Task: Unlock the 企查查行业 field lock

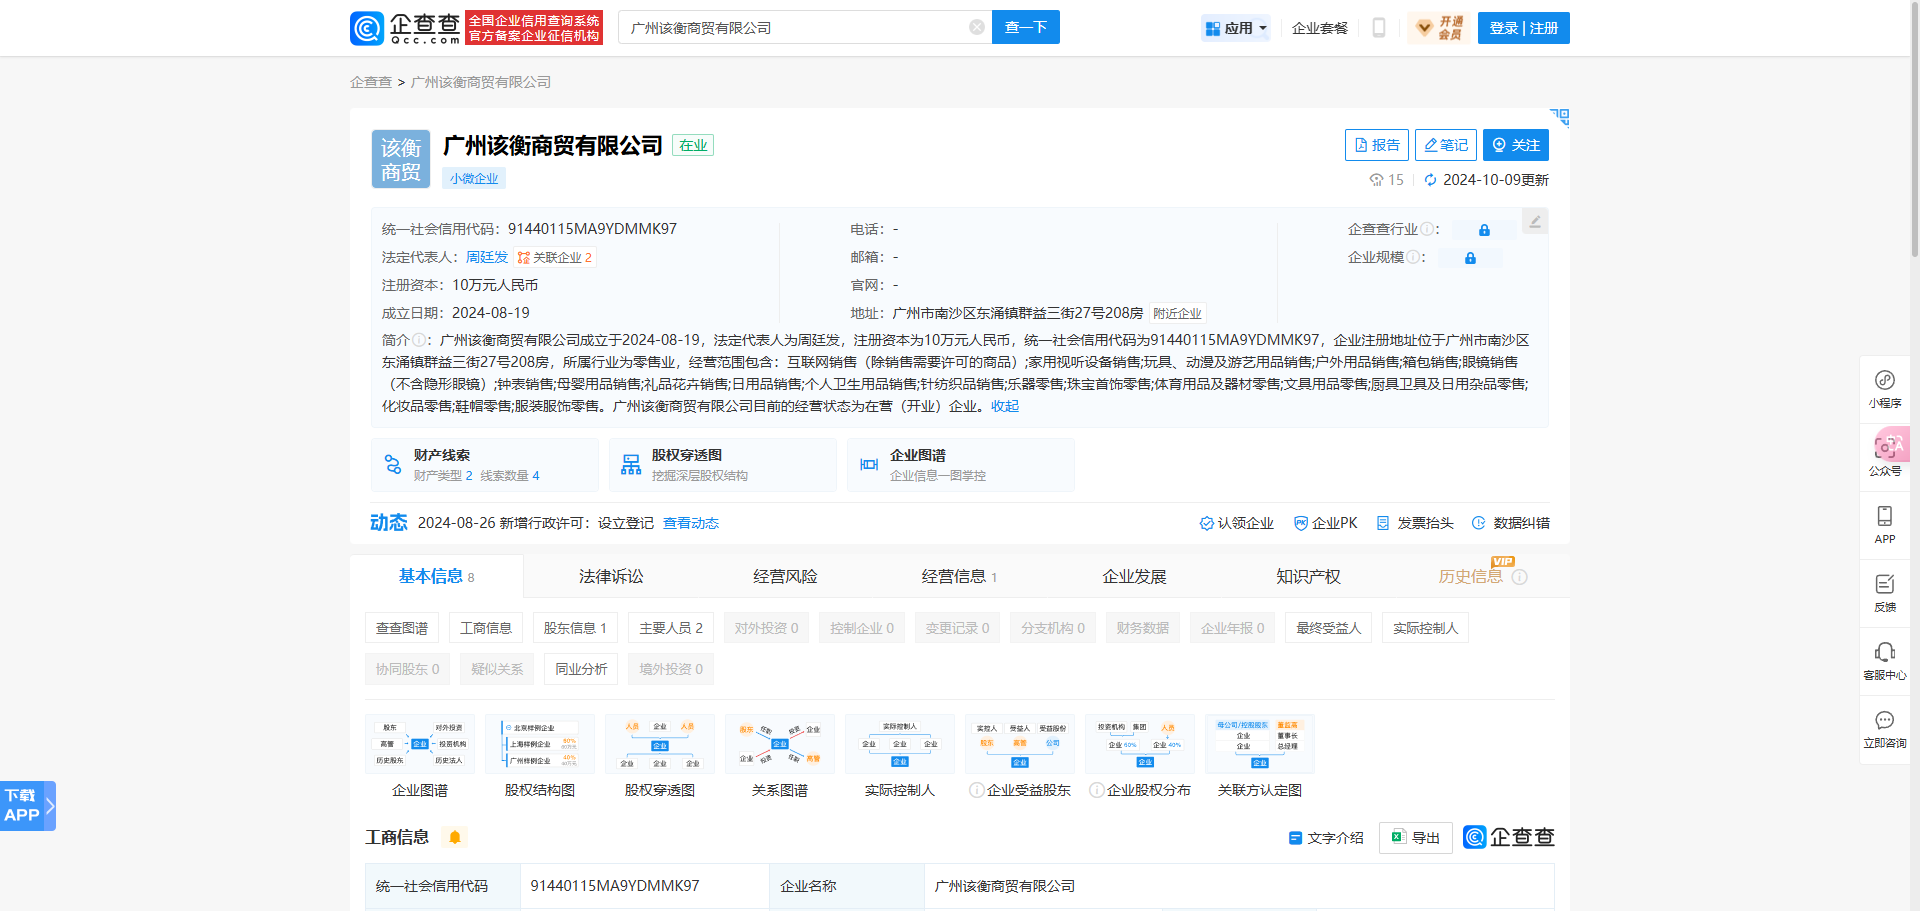Action: click(x=1483, y=229)
